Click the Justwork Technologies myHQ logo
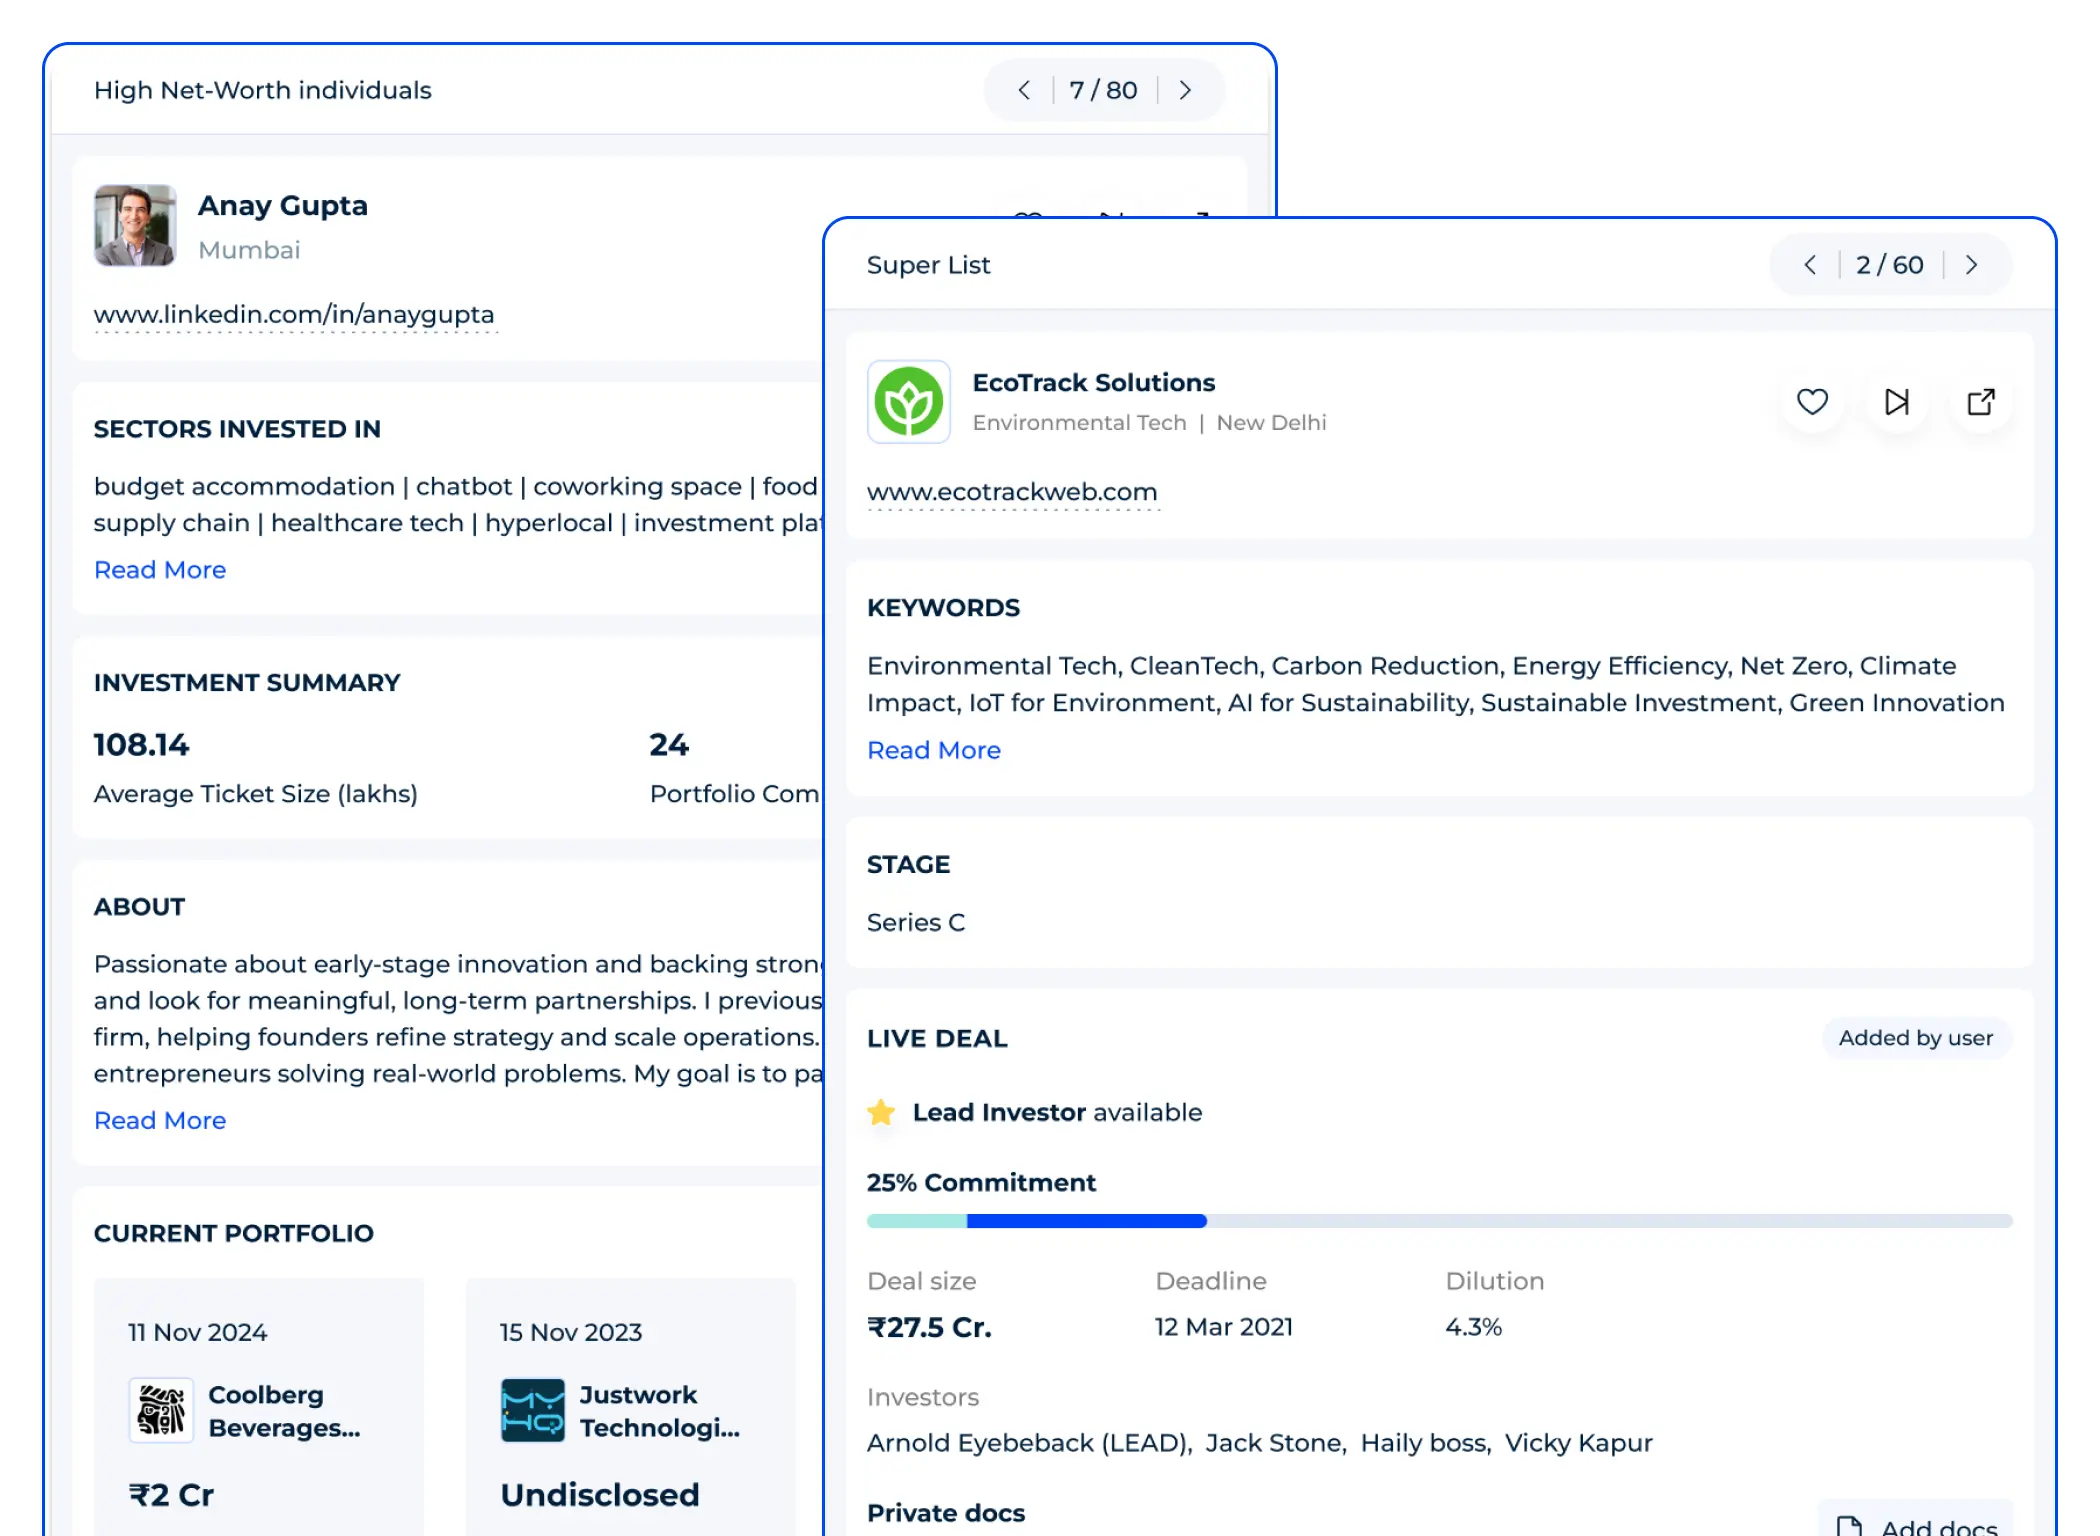 tap(532, 1410)
